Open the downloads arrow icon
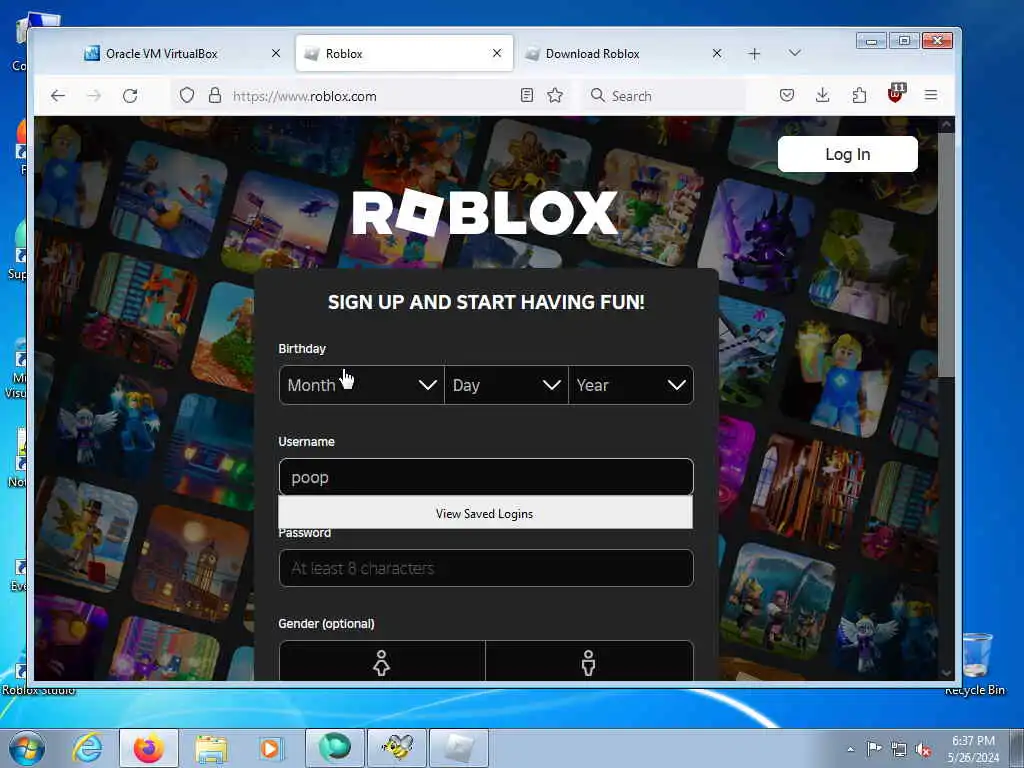This screenshot has width=1024, height=768. [823, 96]
